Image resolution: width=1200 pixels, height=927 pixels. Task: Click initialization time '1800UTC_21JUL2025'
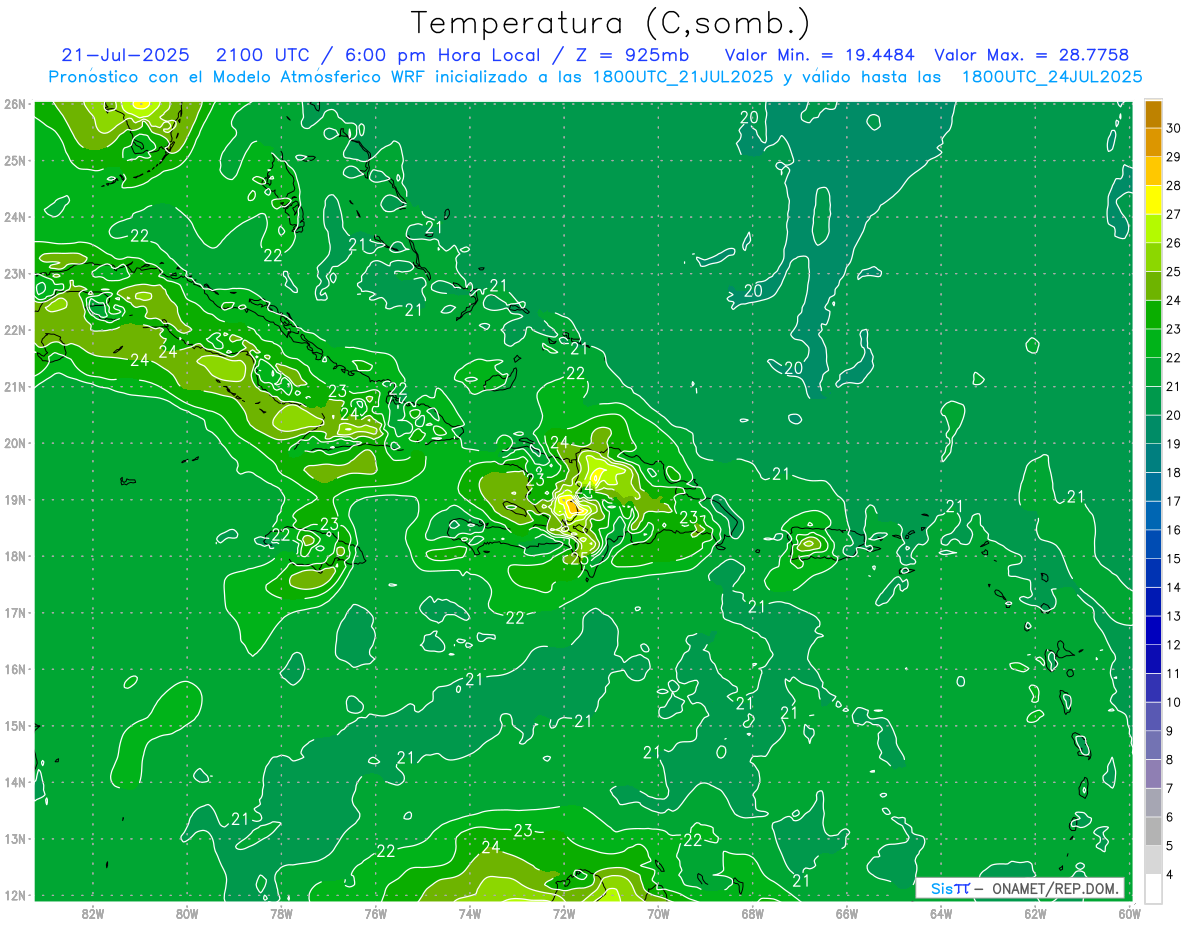682,77
